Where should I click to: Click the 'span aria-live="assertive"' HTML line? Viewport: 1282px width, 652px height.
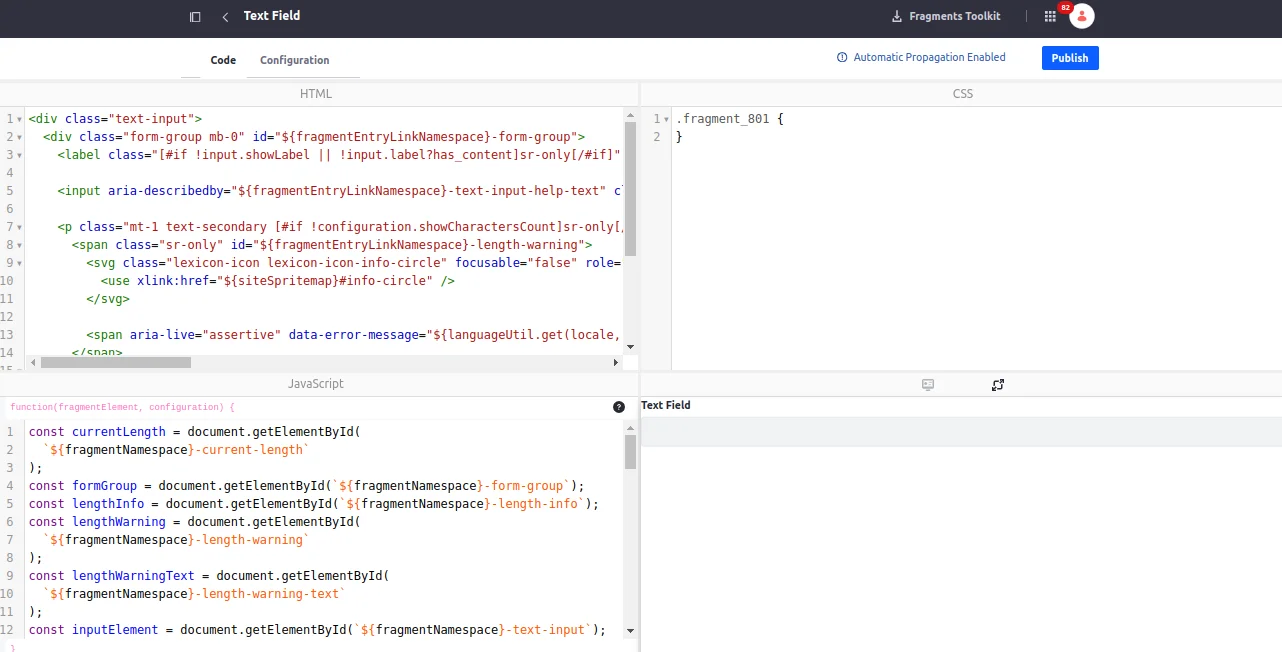coord(354,335)
